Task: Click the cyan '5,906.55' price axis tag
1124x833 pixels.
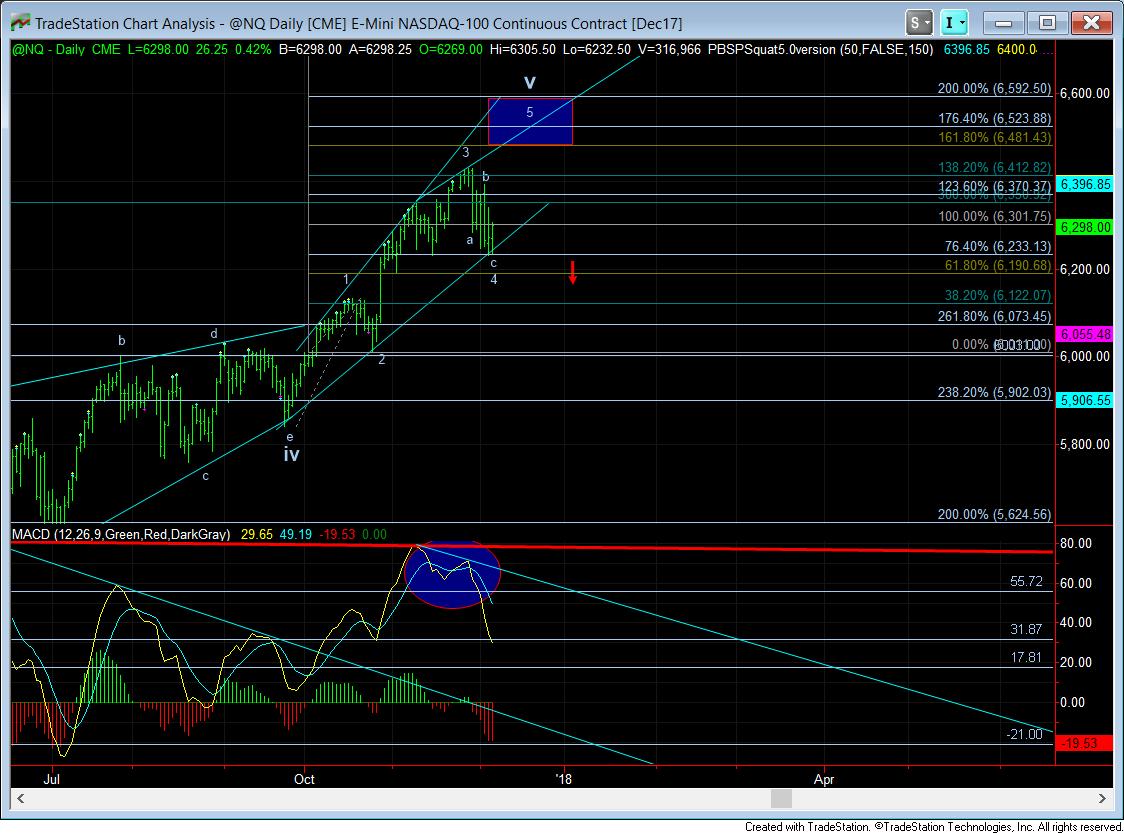Action: (x=1085, y=400)
